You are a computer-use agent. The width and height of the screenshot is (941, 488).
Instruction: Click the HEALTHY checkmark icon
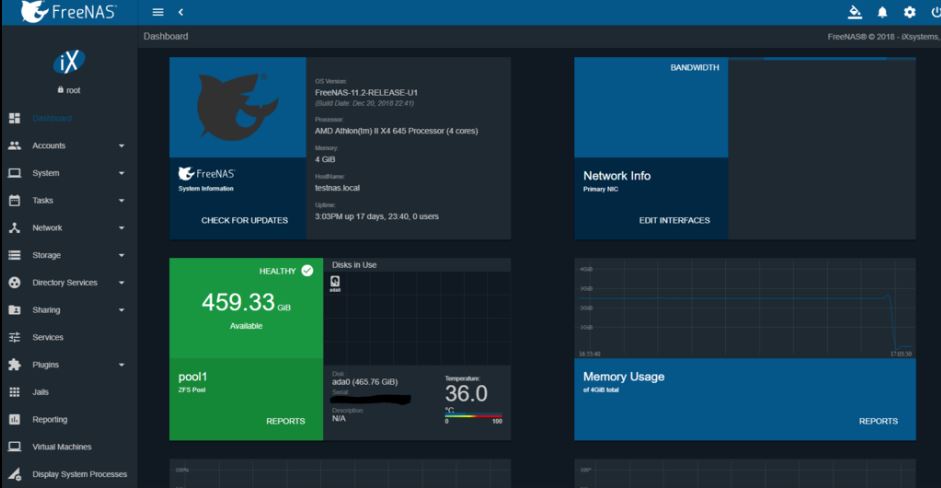[307, 271]
